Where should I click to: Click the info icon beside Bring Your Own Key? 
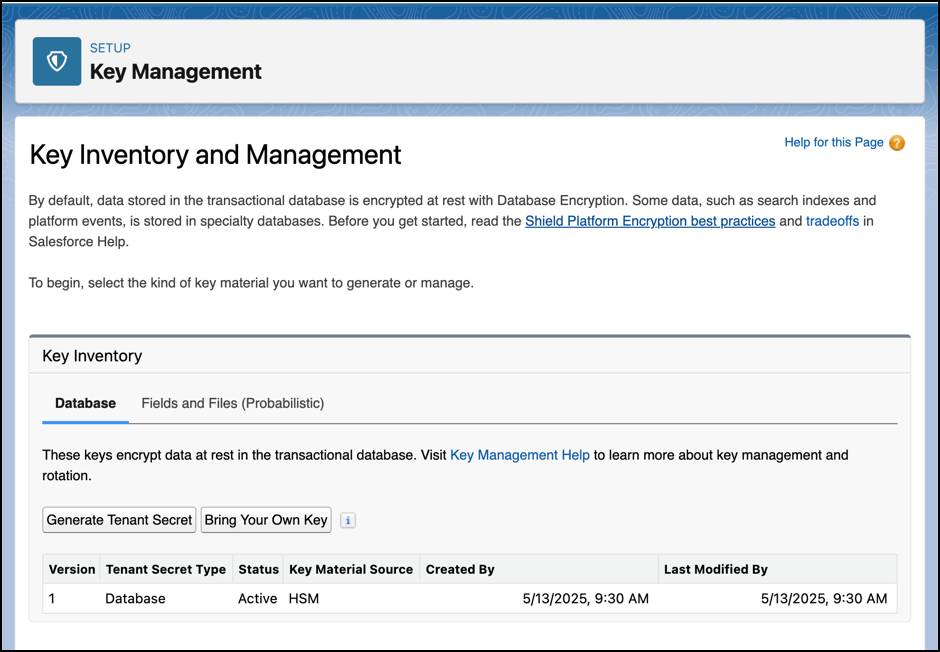coord(348,520)
